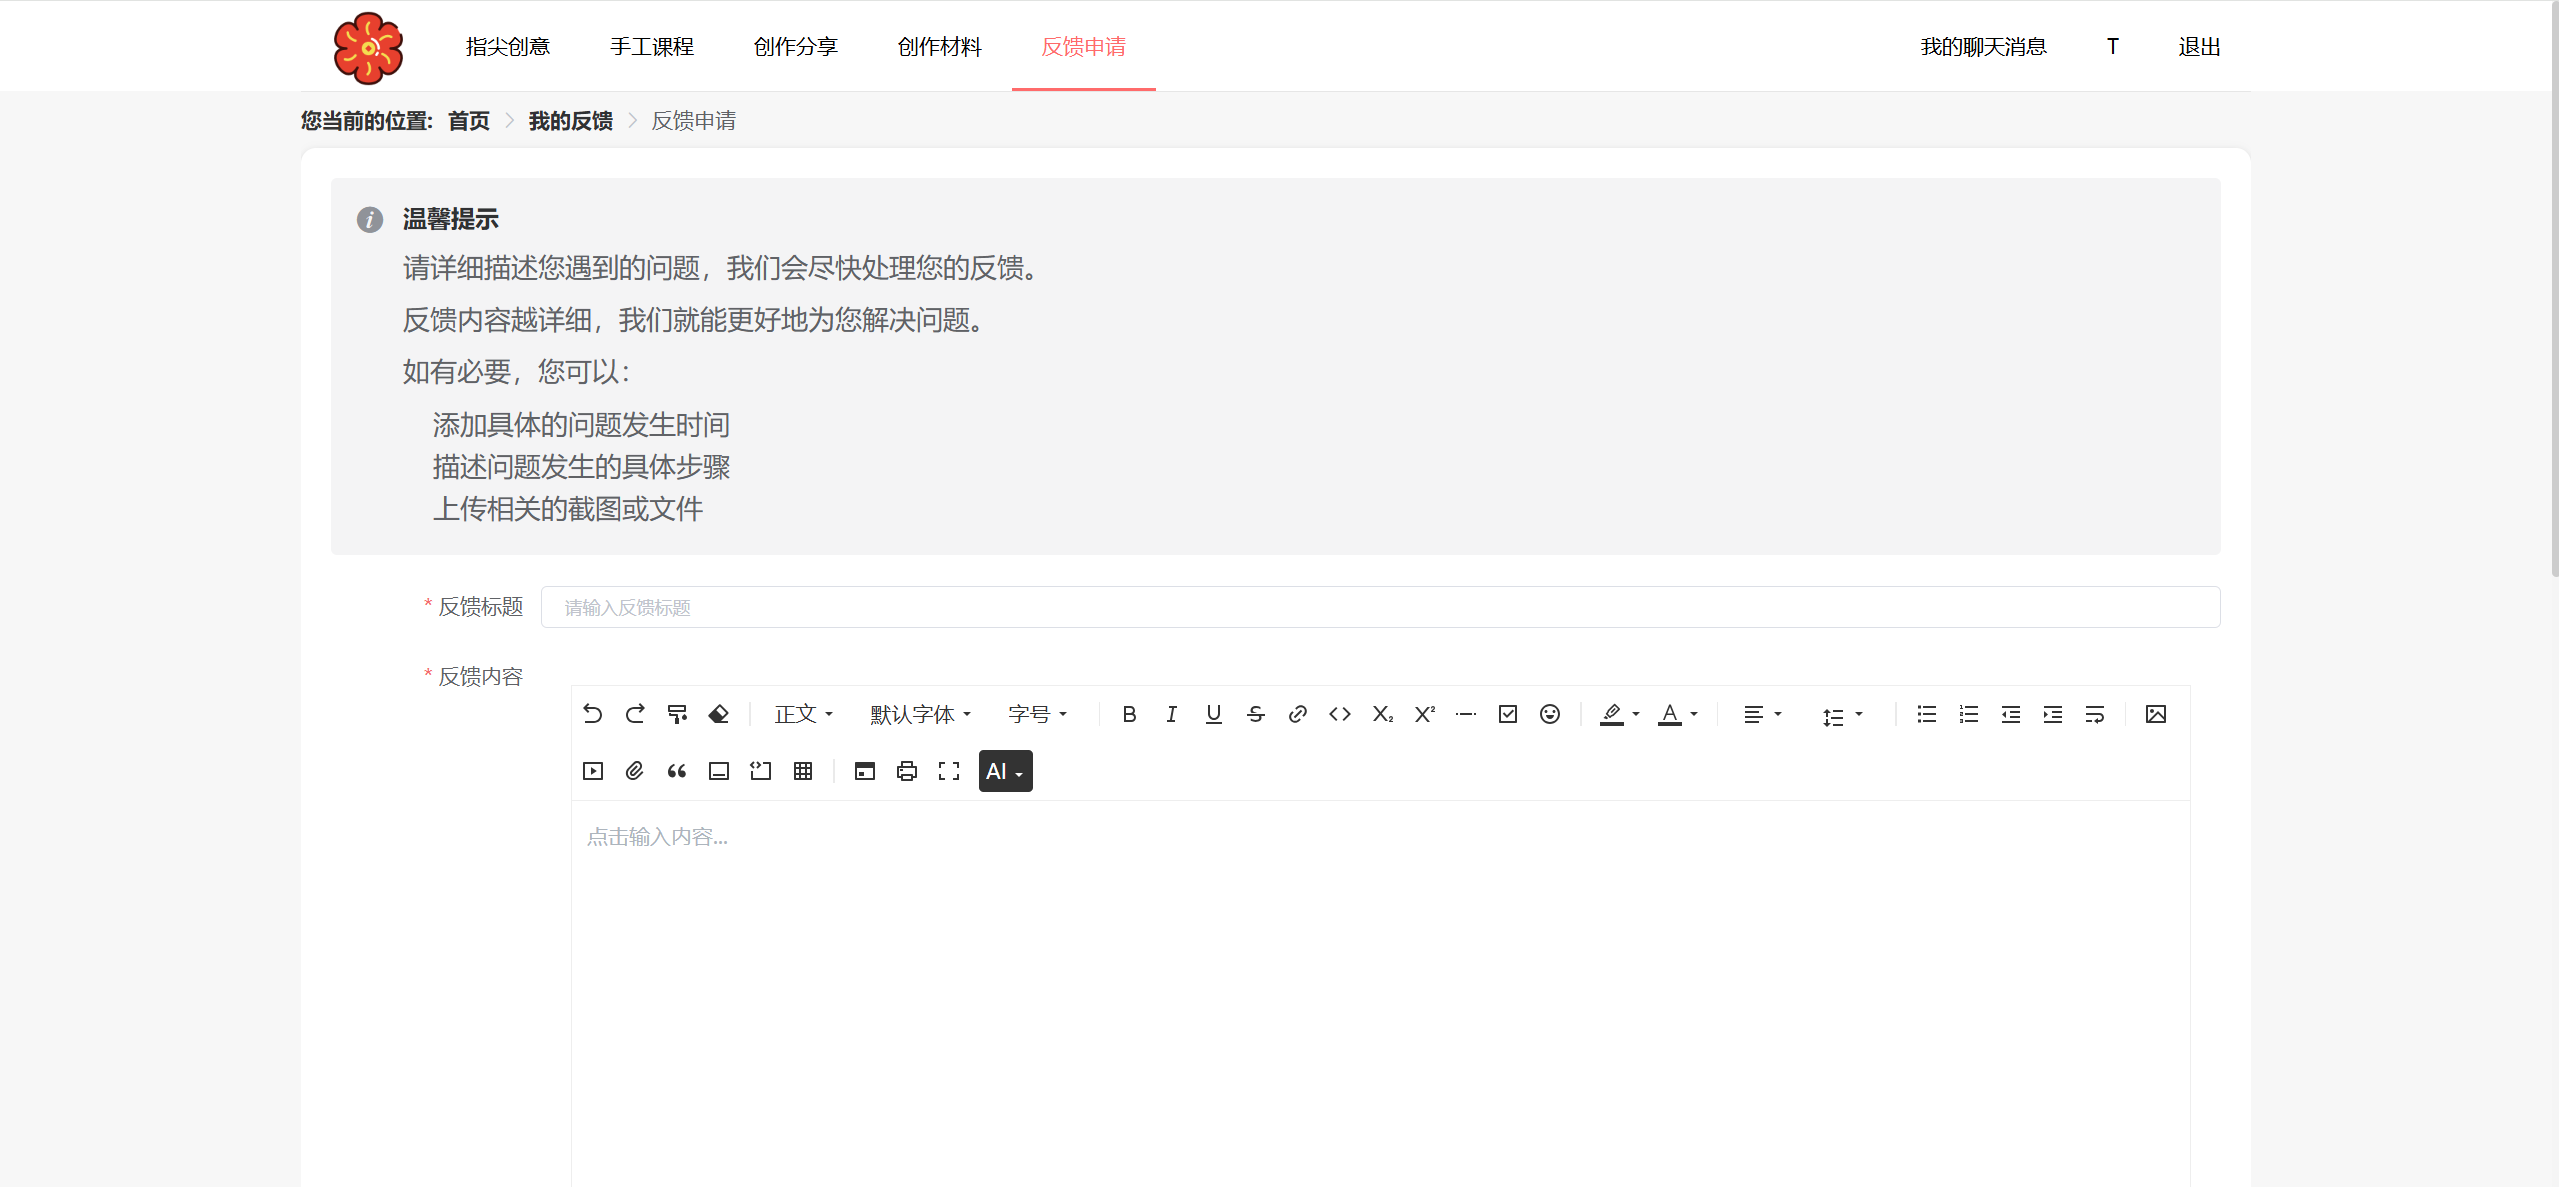Open the 默认字体 font family dropdown
Viewport: 2559px width, 1187px height.
point(920,714)
